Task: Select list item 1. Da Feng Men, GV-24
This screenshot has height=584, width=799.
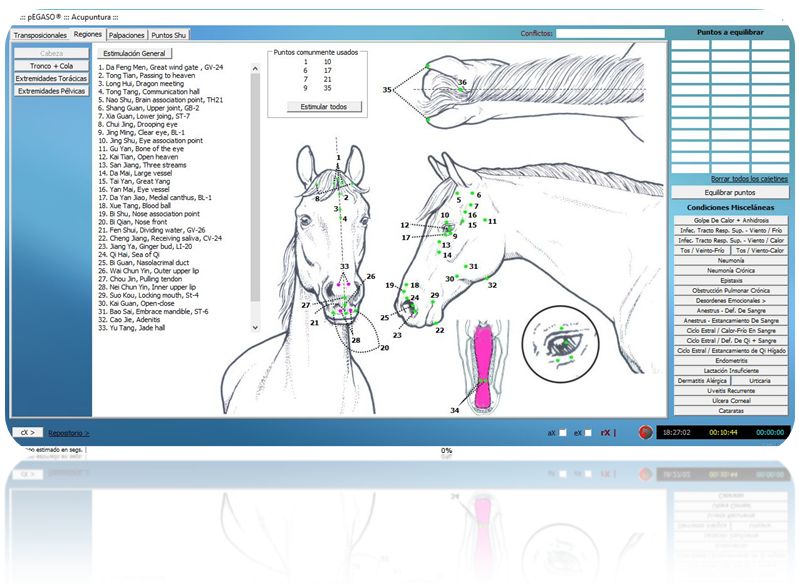Action: pos(161,67)
